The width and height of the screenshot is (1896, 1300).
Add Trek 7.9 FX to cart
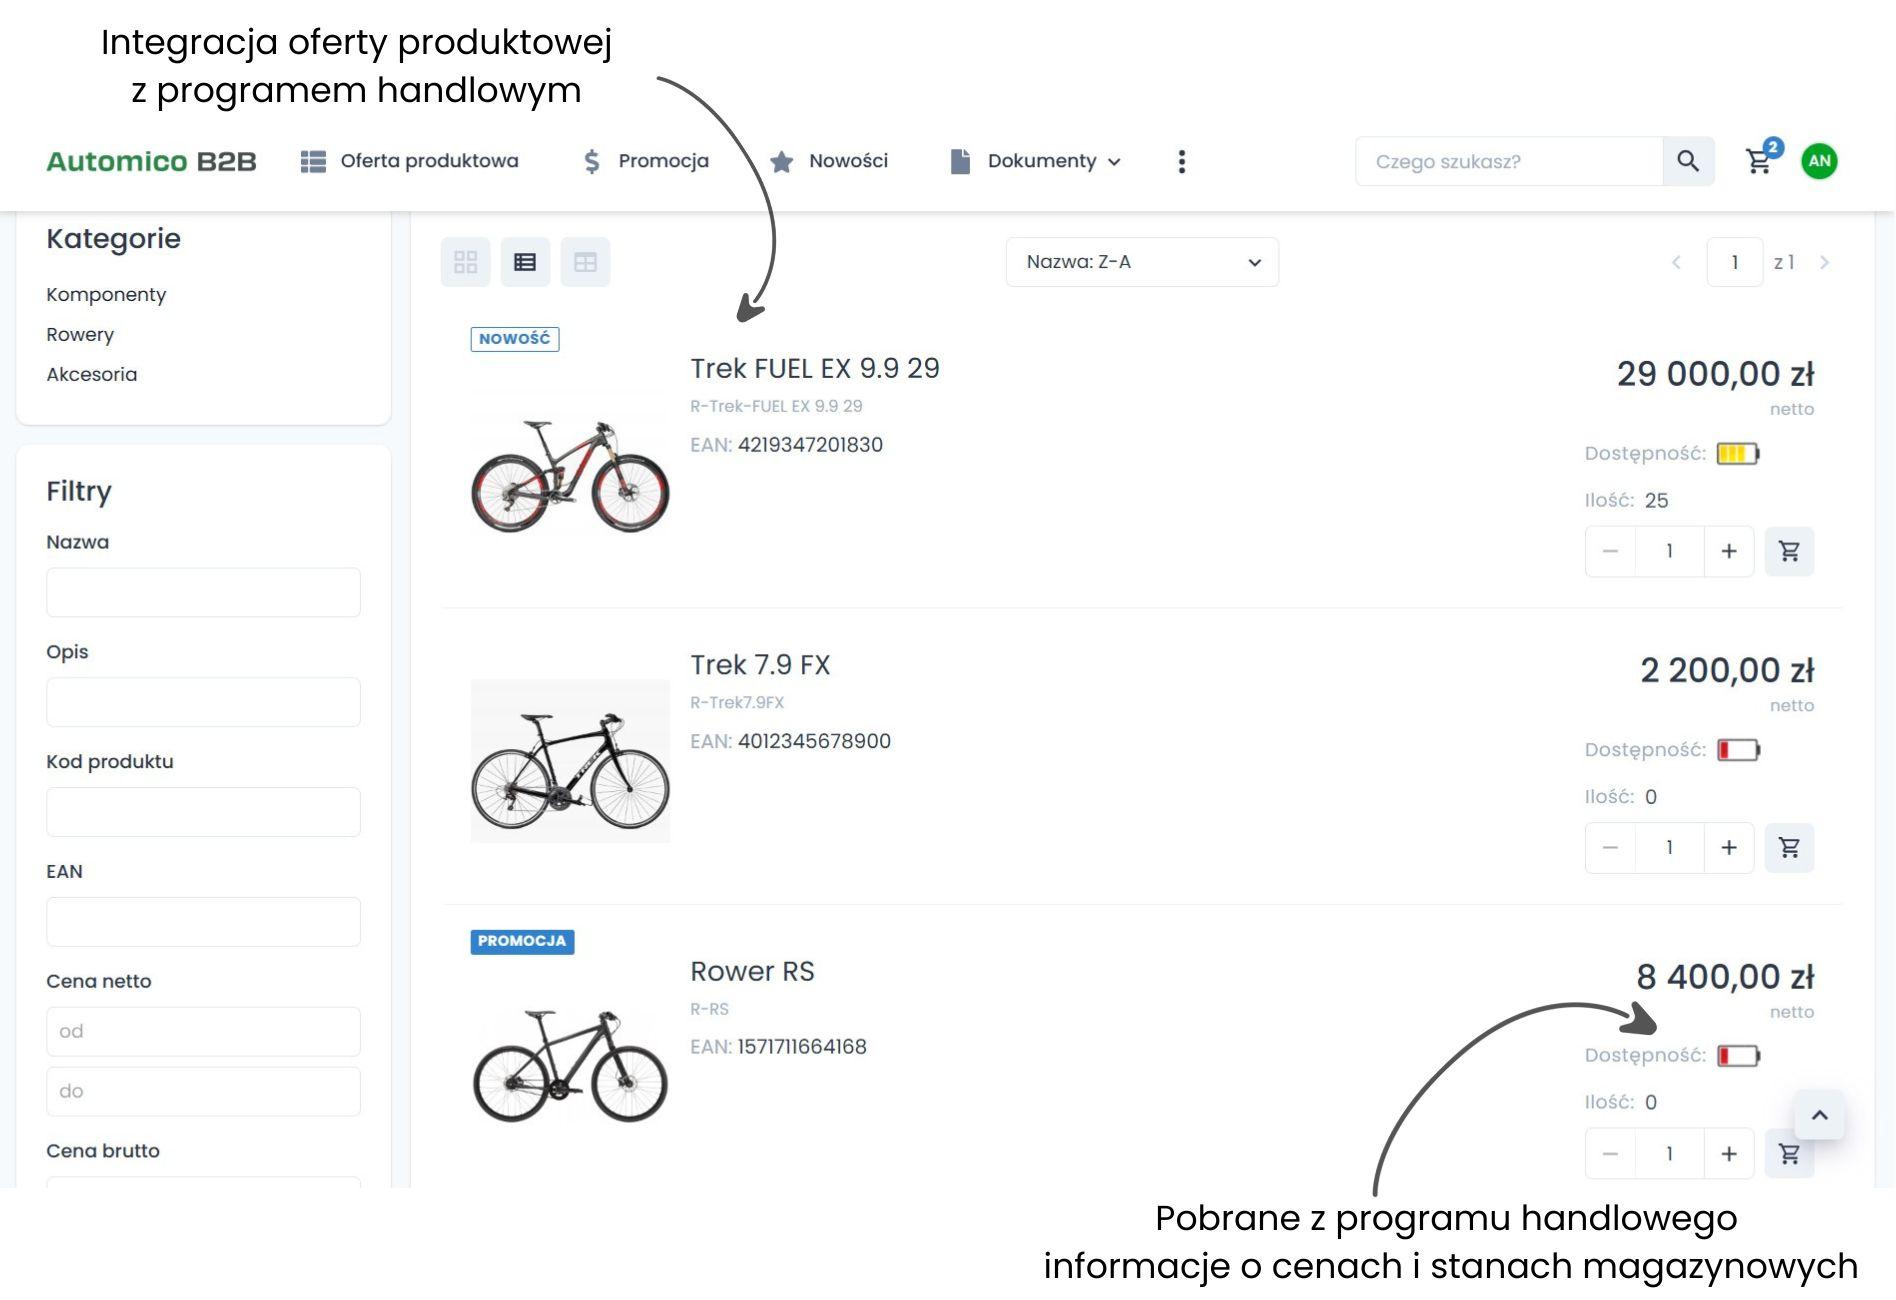tap(1789, 848)
